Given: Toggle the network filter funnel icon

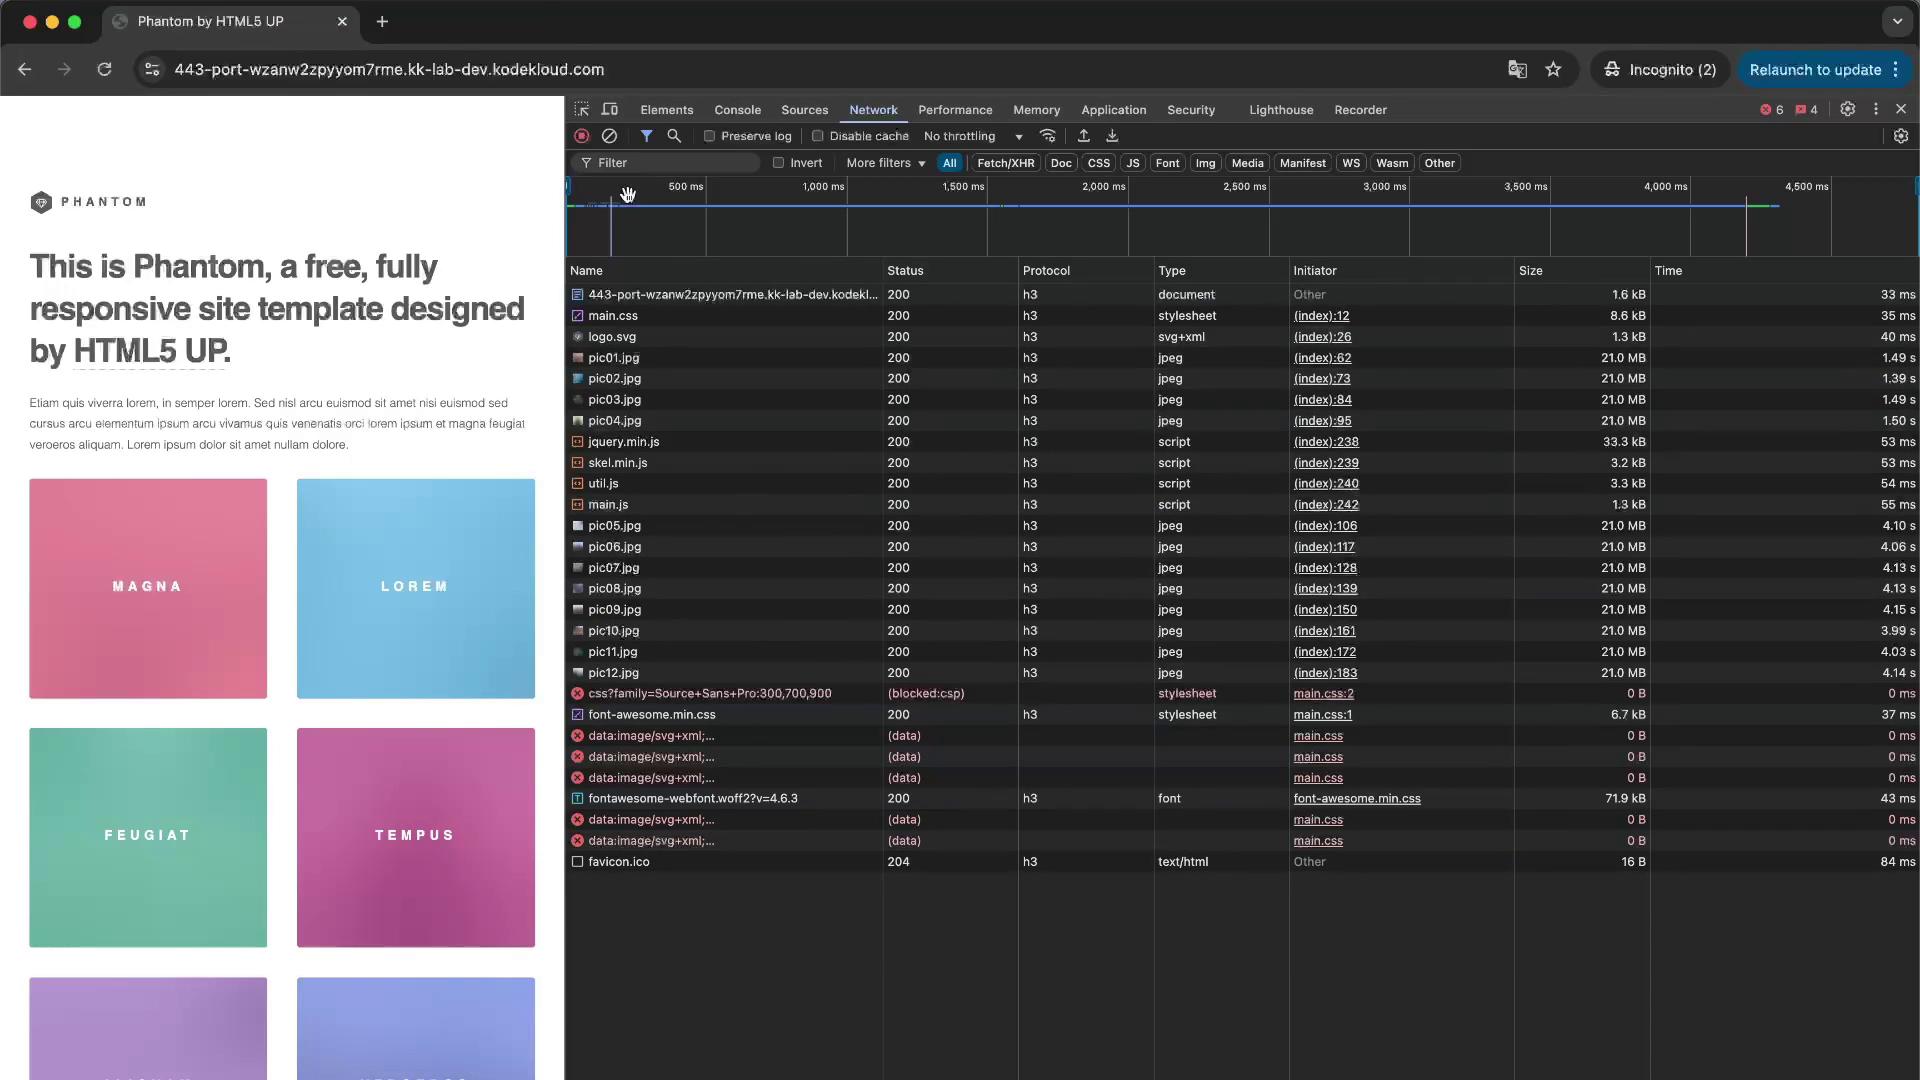Looking at the screenshot, I should tap(646, 136).
